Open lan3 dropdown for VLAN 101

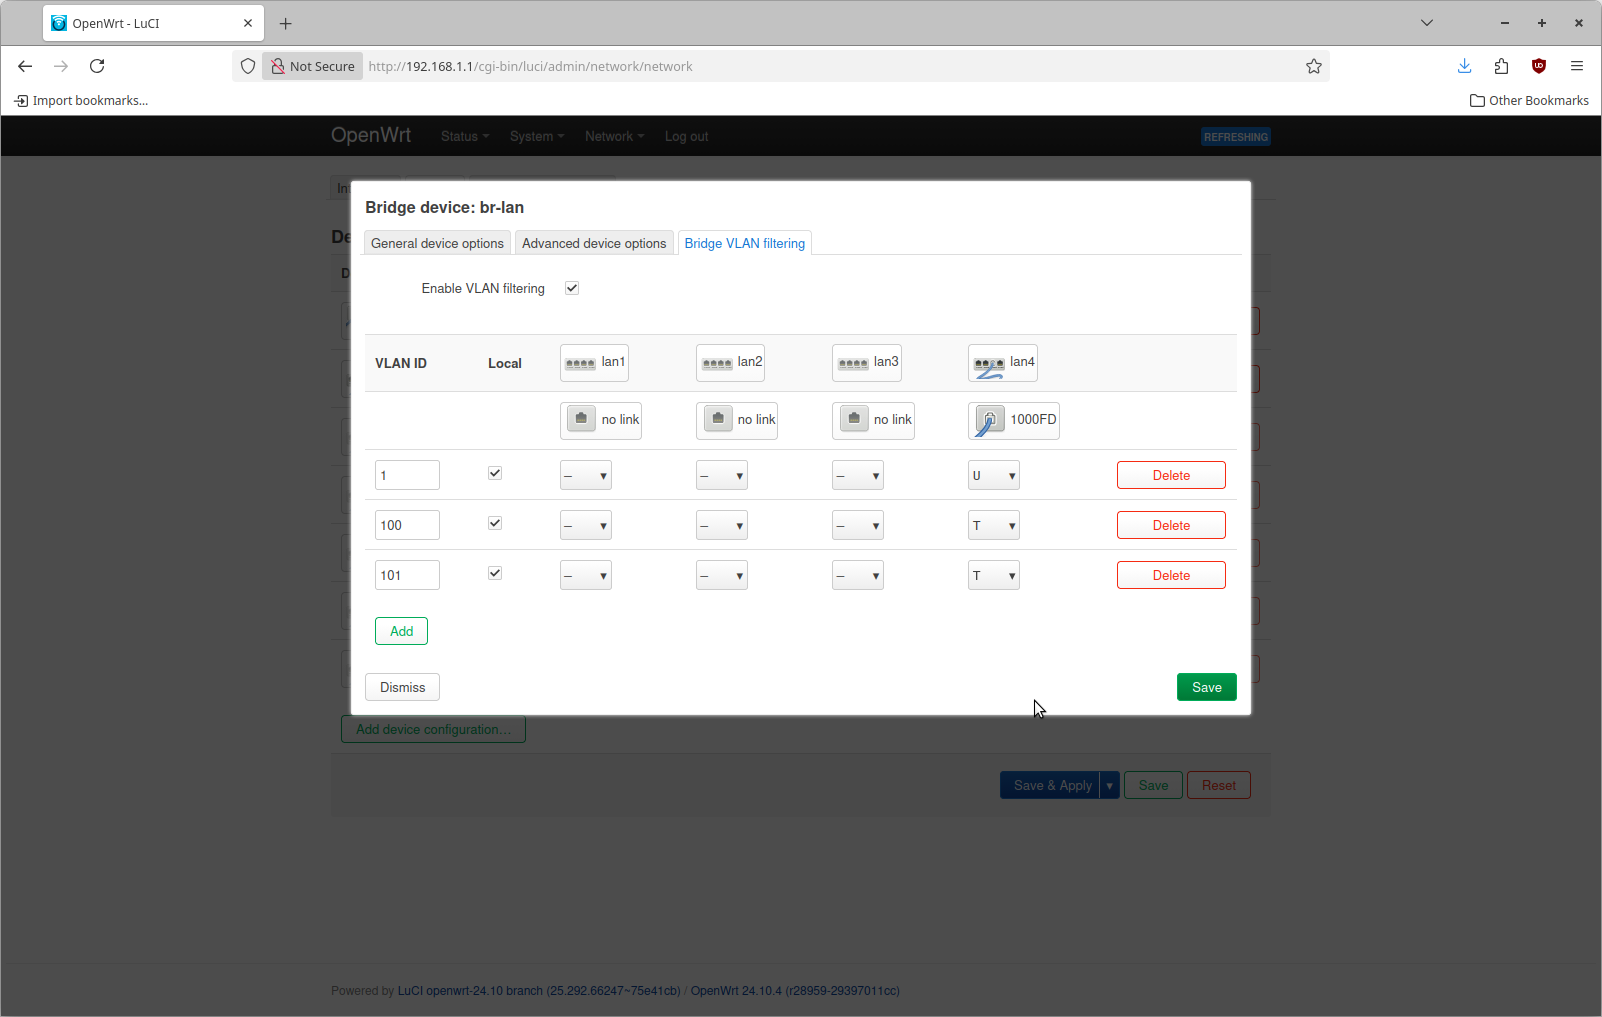tap(857, 576)
